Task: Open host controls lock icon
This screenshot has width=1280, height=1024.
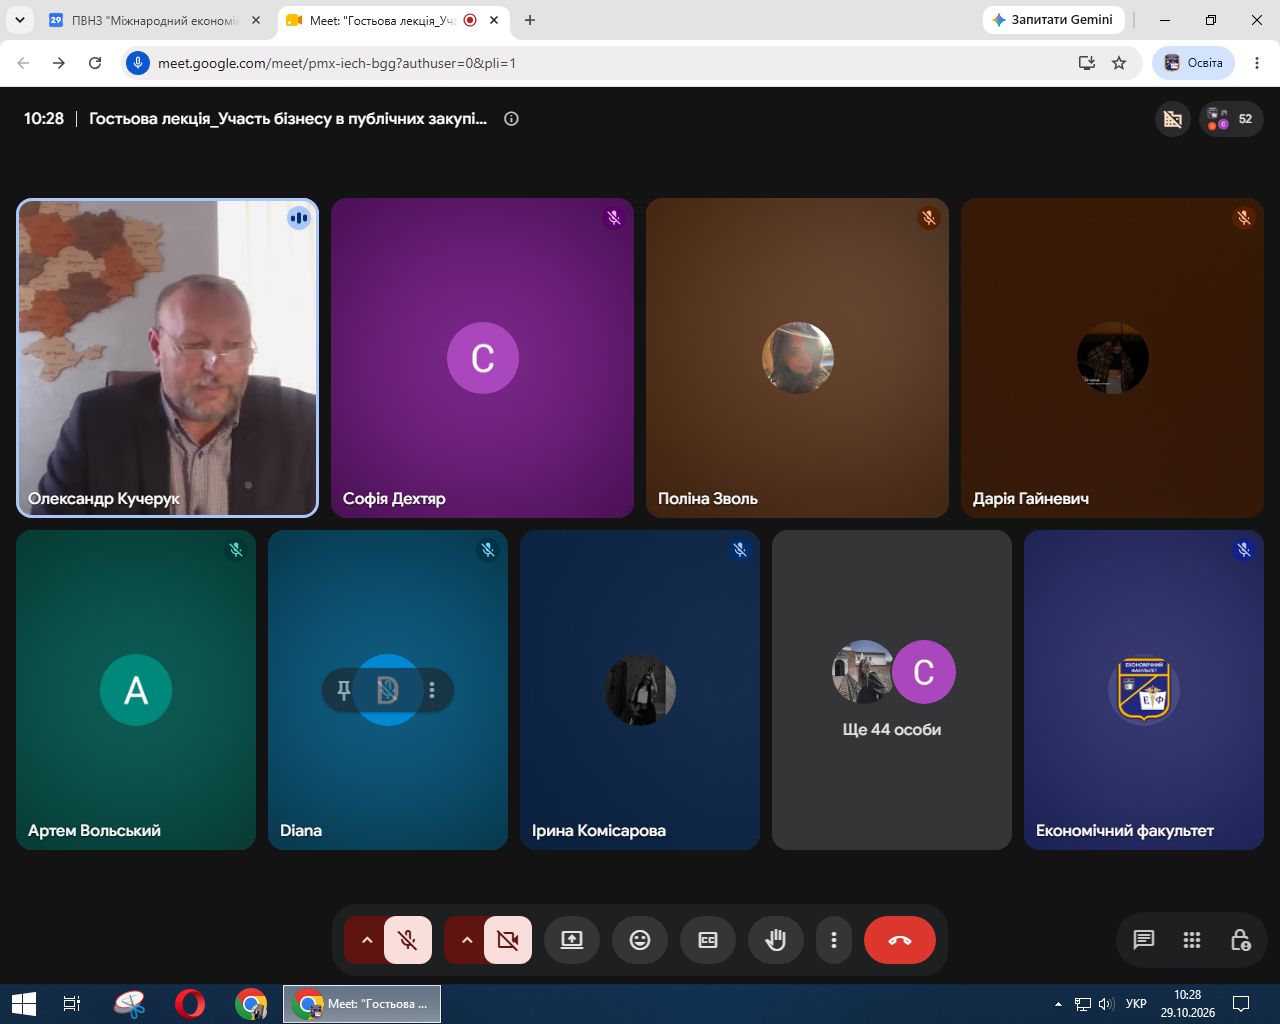Action: [1240, 940]
